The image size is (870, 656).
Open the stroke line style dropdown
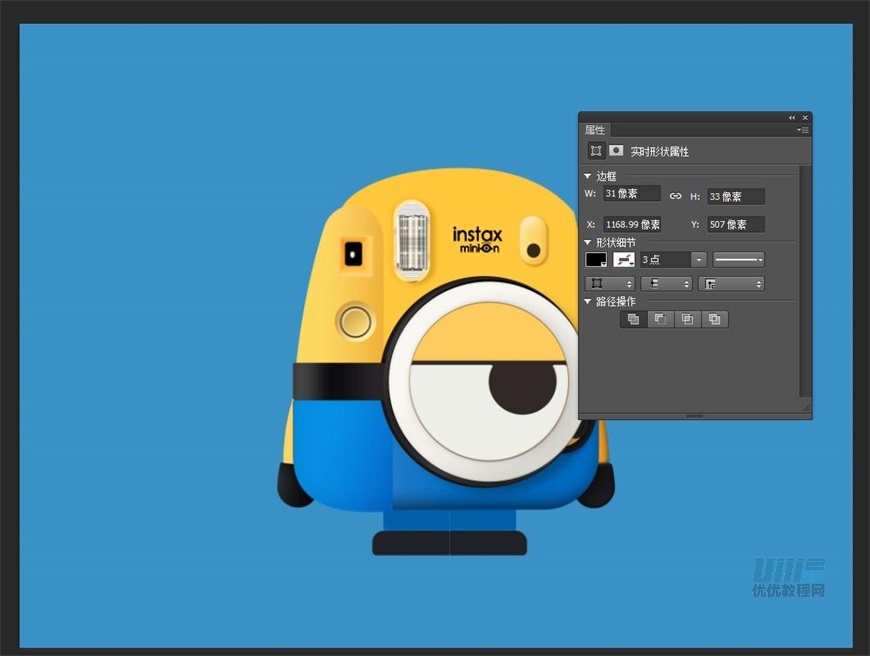tap(738, 260)
